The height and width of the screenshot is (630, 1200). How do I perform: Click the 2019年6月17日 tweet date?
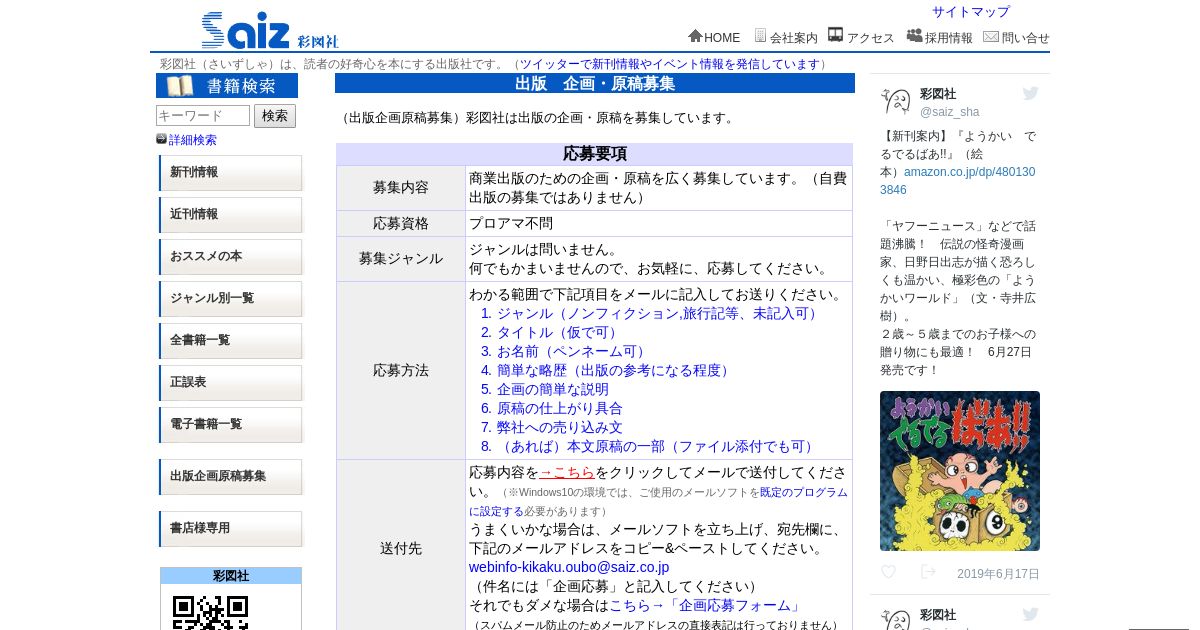point(998,574)
